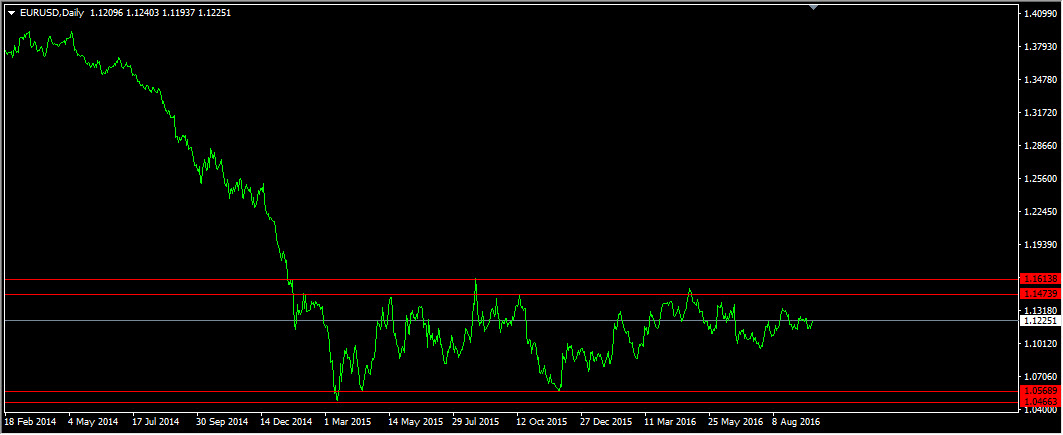The width and height of the screenshot is (1063, 435).
Task: Select the red 1.14739 price level label
Action: [1039, 294]
